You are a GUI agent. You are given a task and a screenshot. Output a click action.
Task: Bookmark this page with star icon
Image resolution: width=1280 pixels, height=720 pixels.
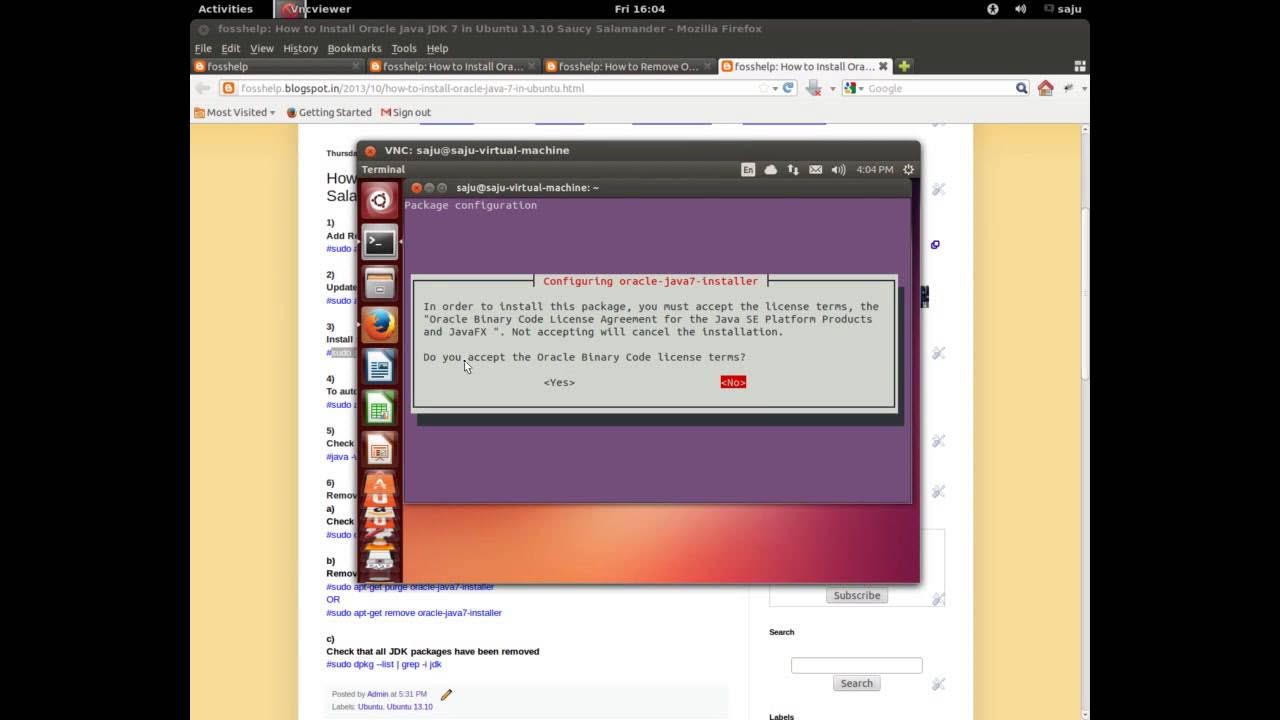coord(763,88)
